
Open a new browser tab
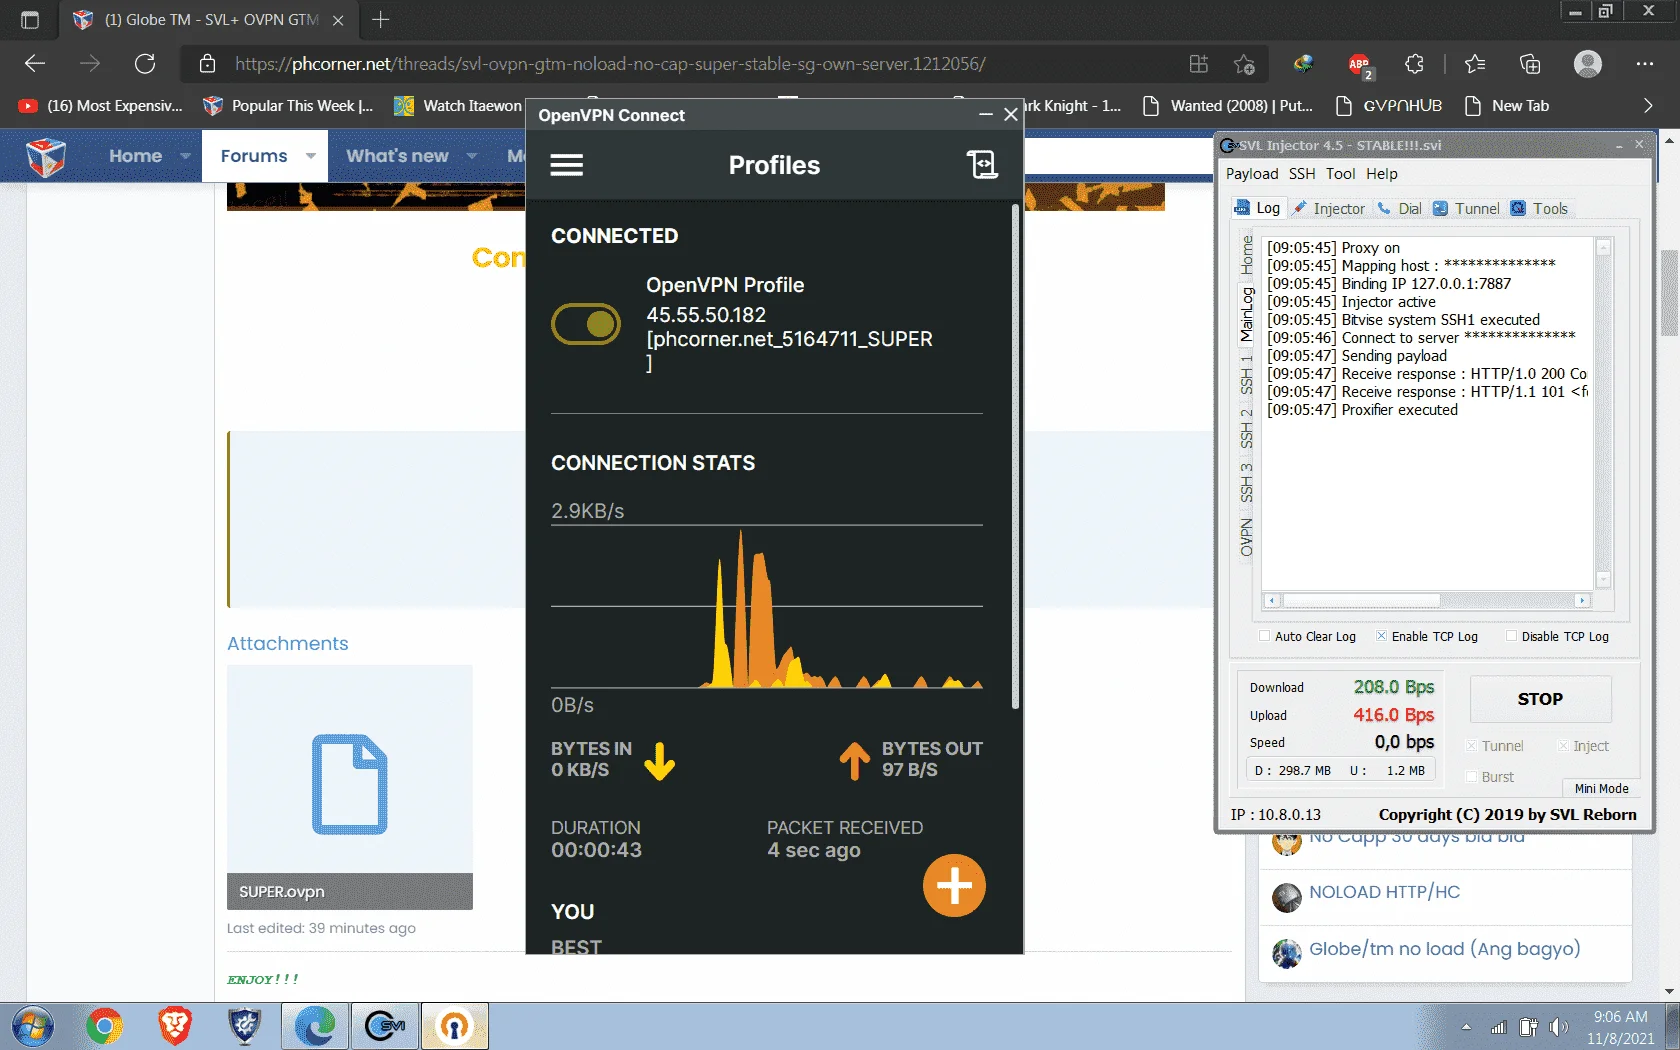pyautogui.click(x=381, y=19)
